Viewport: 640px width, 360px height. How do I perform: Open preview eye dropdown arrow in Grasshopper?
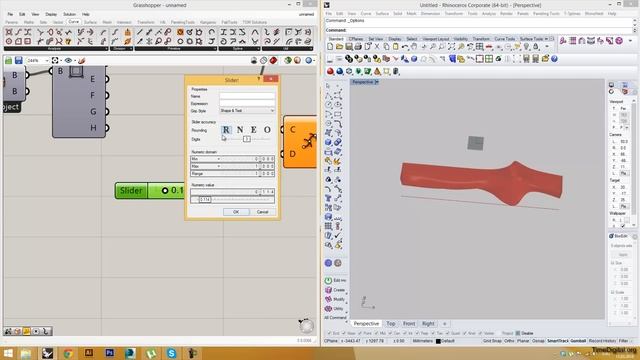pyautogui.click(x=75, y=61)
